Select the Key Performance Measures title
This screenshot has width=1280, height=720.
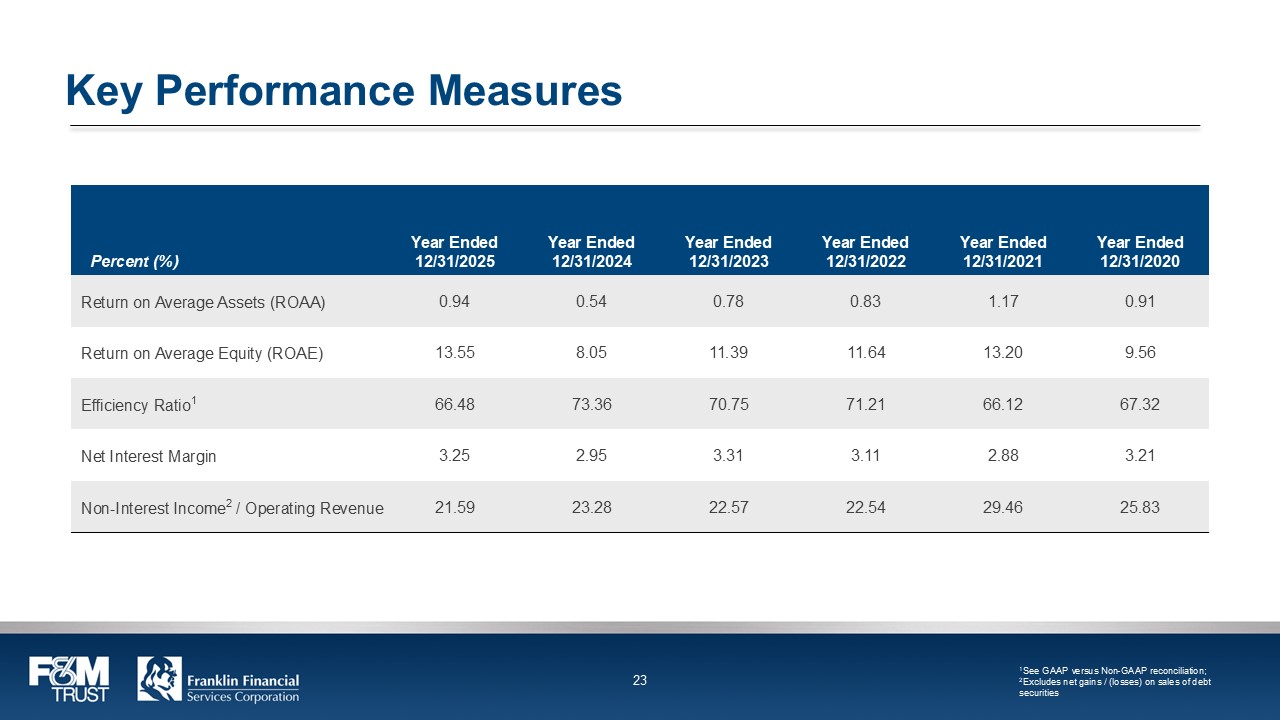coord(344,90)
